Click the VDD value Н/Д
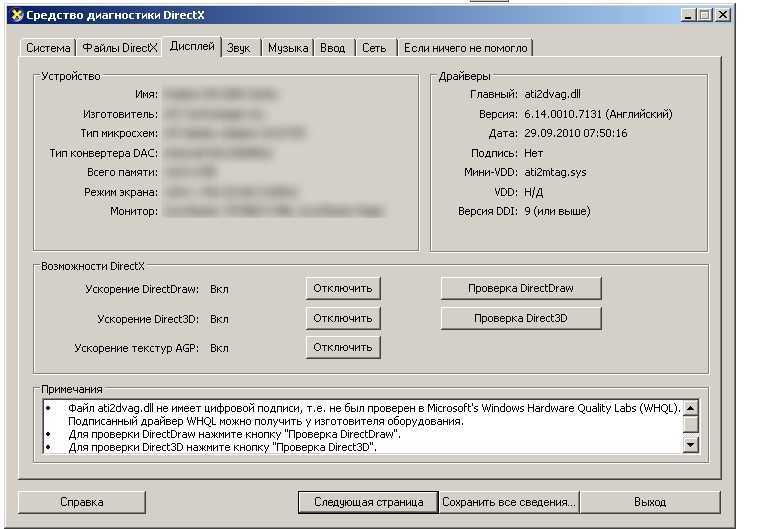 click(533, 193)
